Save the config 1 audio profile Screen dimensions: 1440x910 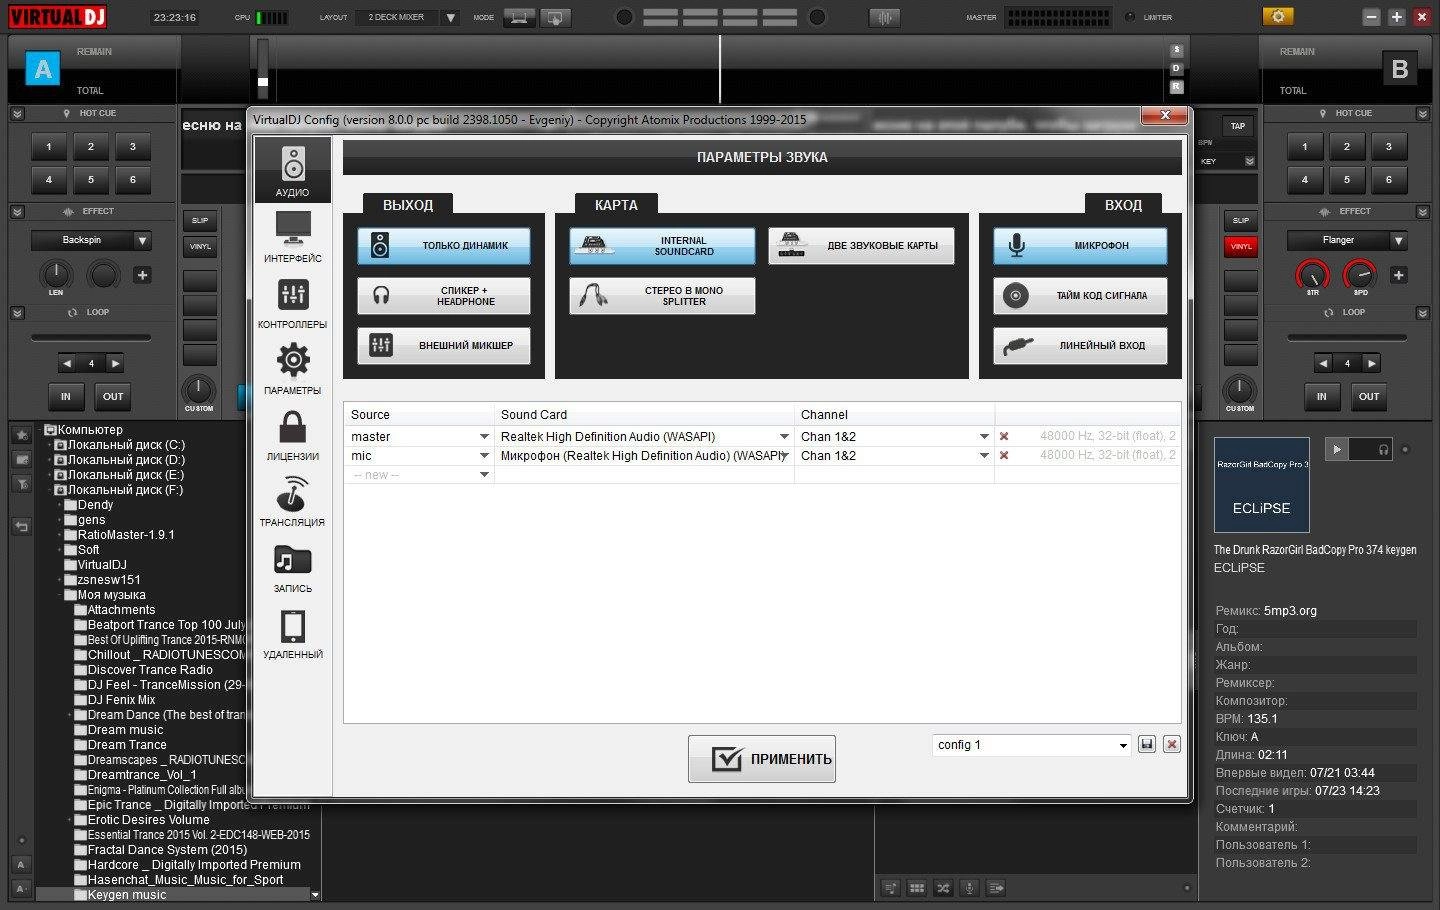[x=1147, y=744]
